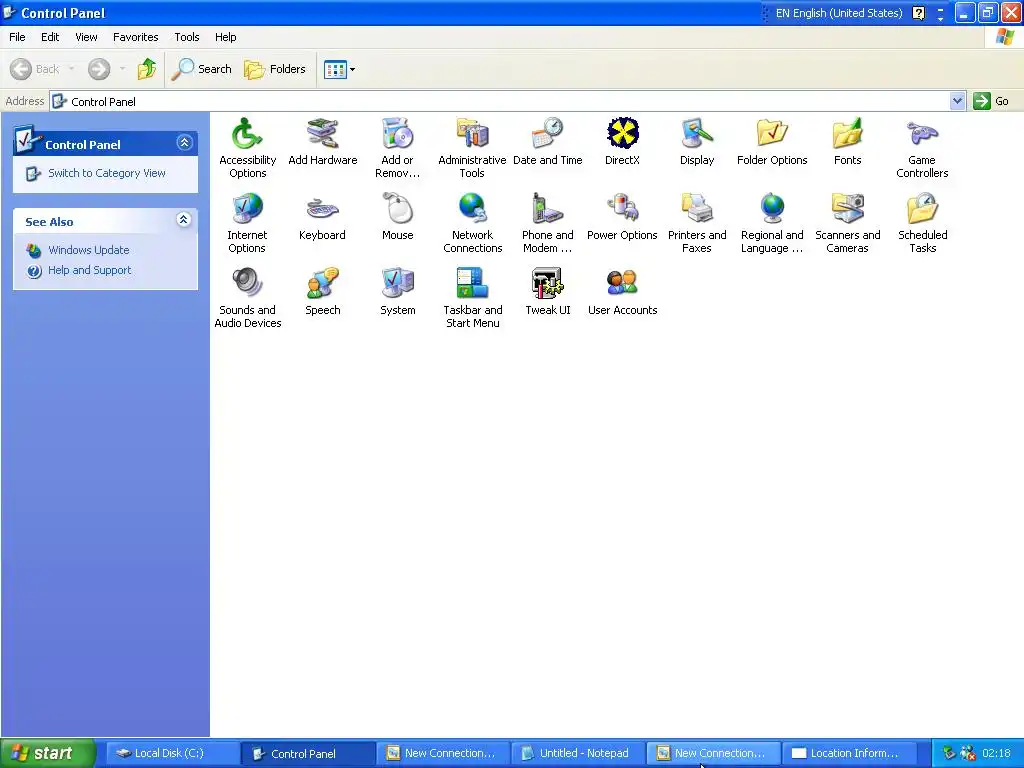The width and height of the screenshot is (1024, 768).
Task: Click the EN English language bar indicator
Action: point(839,13)
